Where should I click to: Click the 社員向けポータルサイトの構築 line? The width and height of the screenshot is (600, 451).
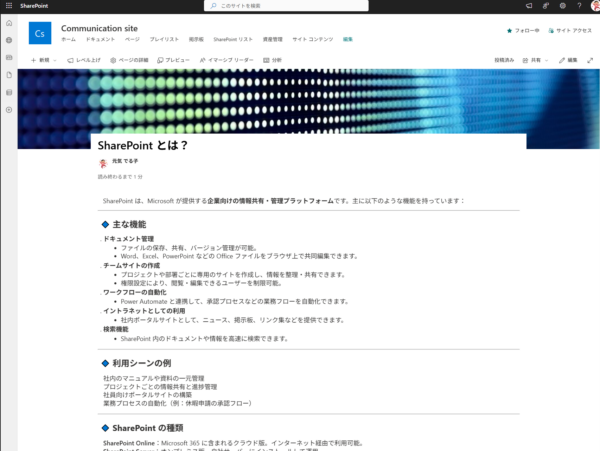(x=147, y=395)
